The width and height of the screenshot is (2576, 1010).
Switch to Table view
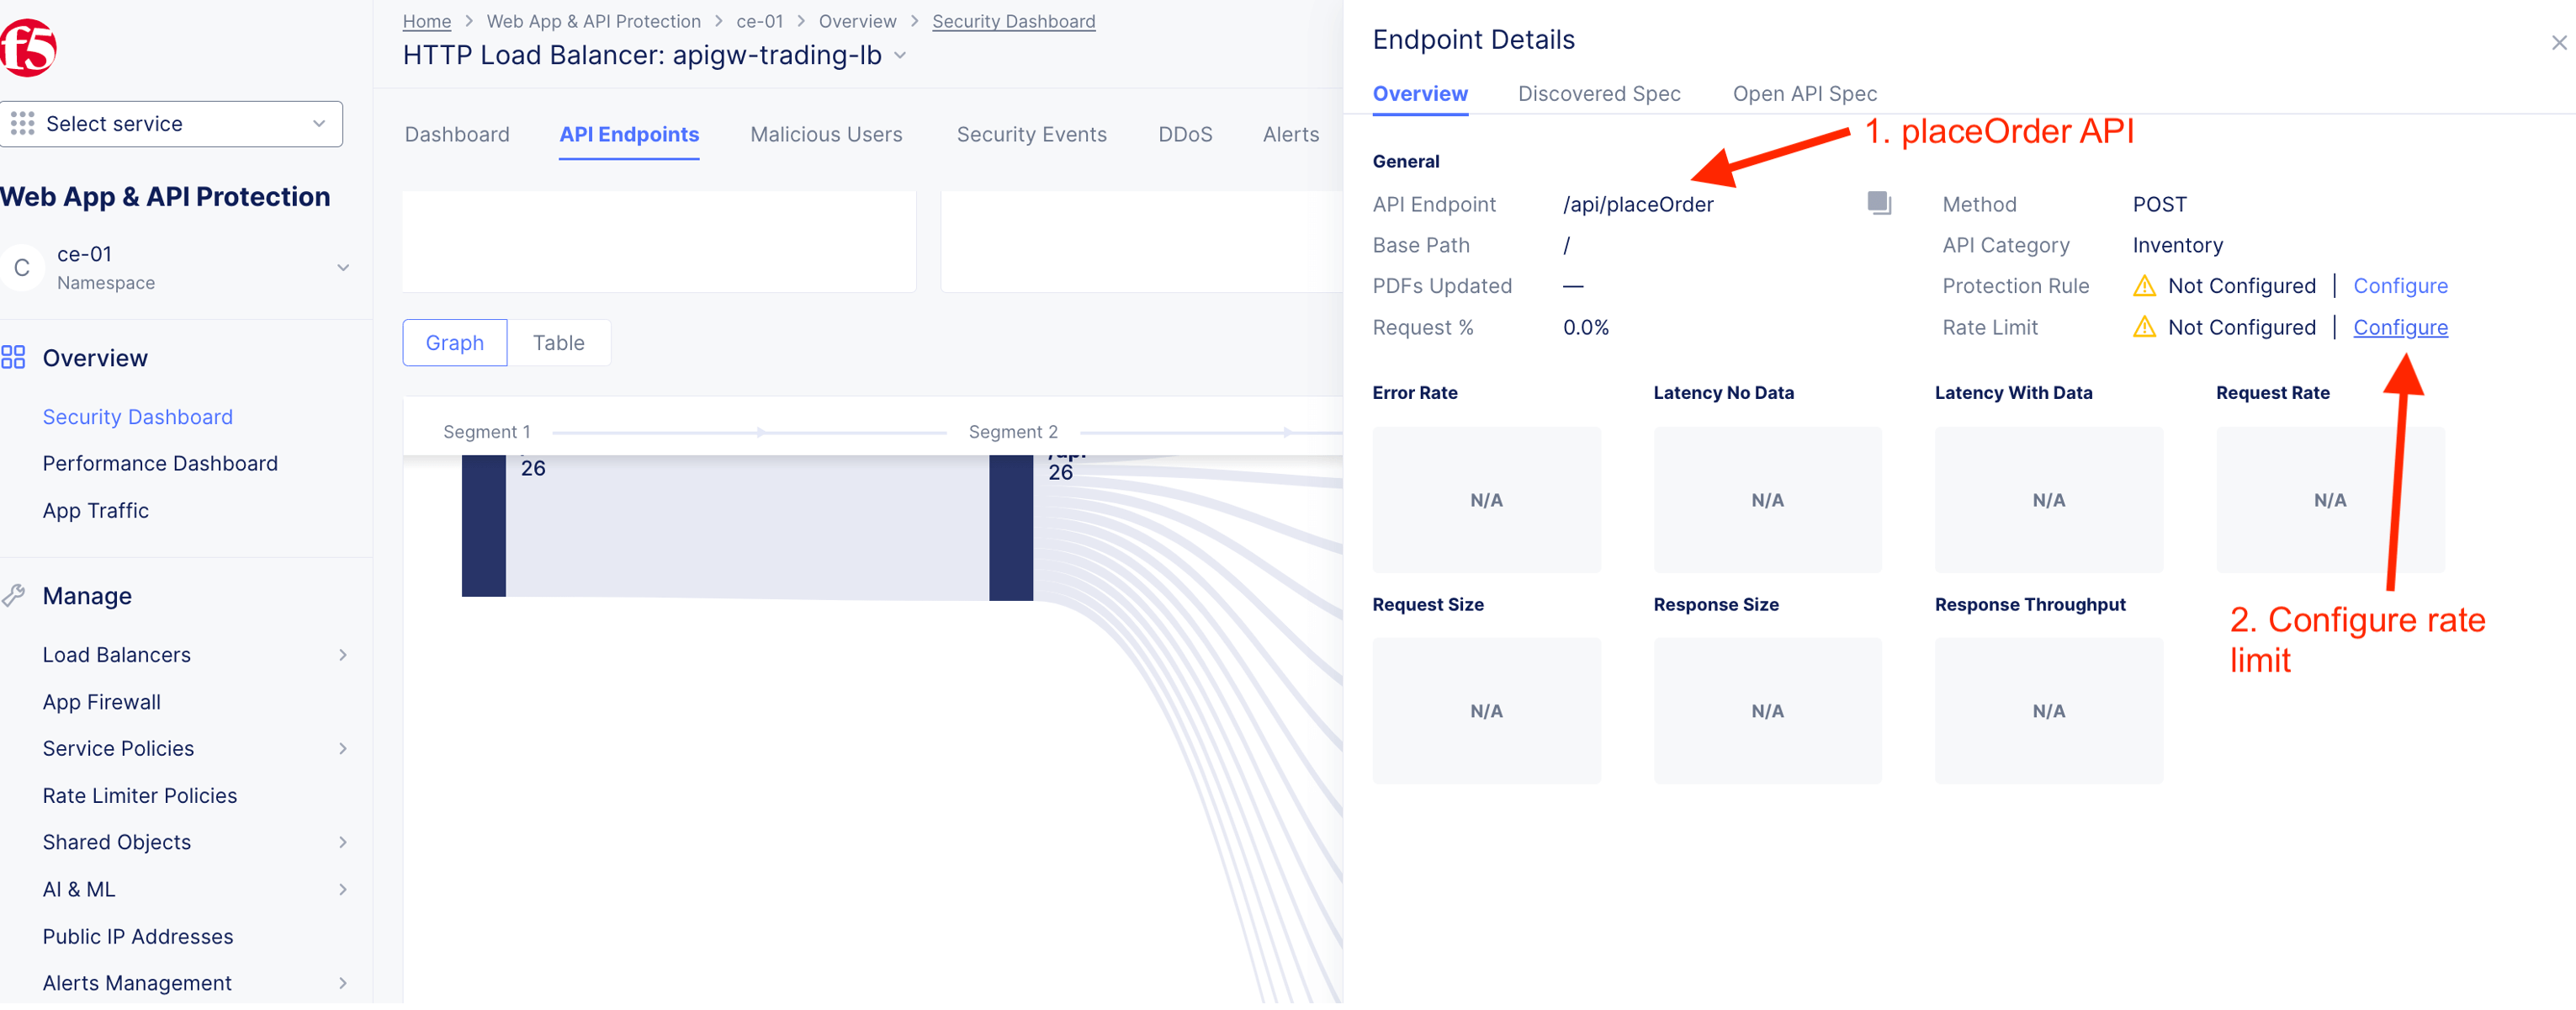coord(558,343)
